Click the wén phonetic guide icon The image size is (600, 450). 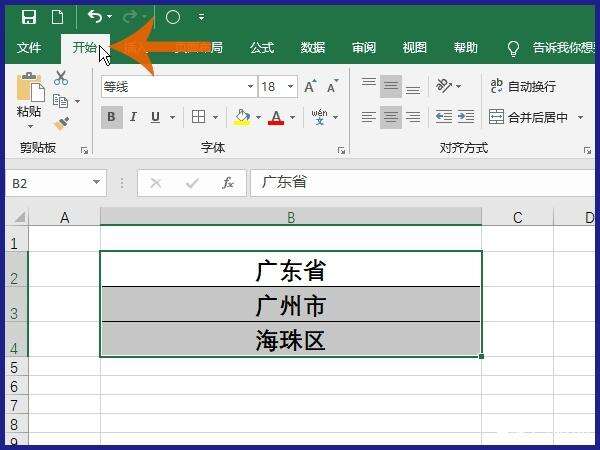point(320,117)
